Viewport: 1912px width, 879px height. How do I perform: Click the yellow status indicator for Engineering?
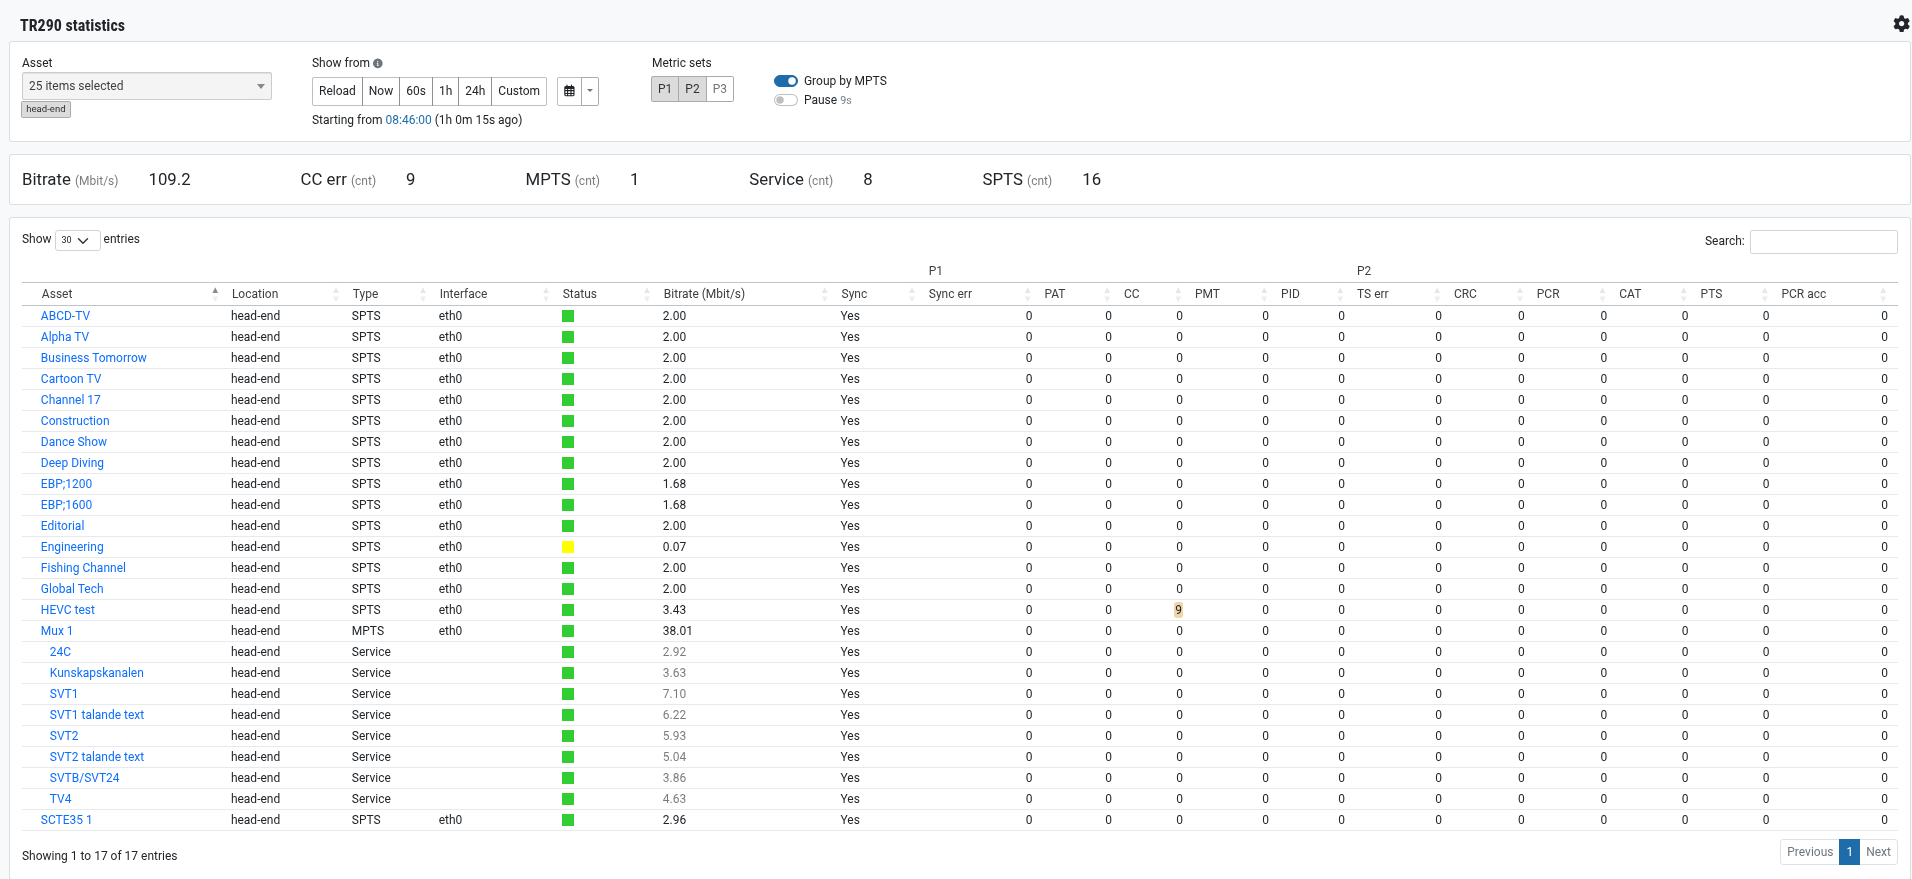tap(568, 547)
